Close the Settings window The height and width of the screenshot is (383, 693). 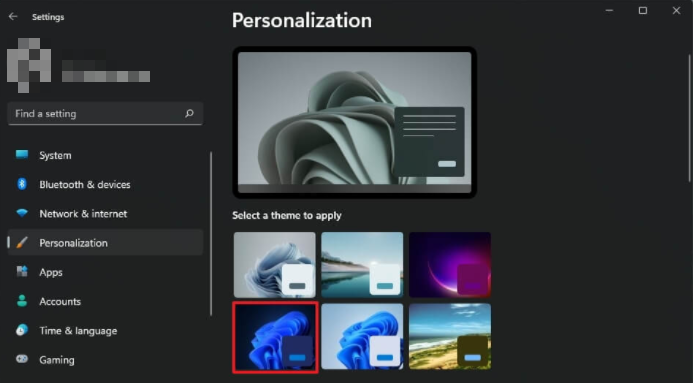coord(676,11)
